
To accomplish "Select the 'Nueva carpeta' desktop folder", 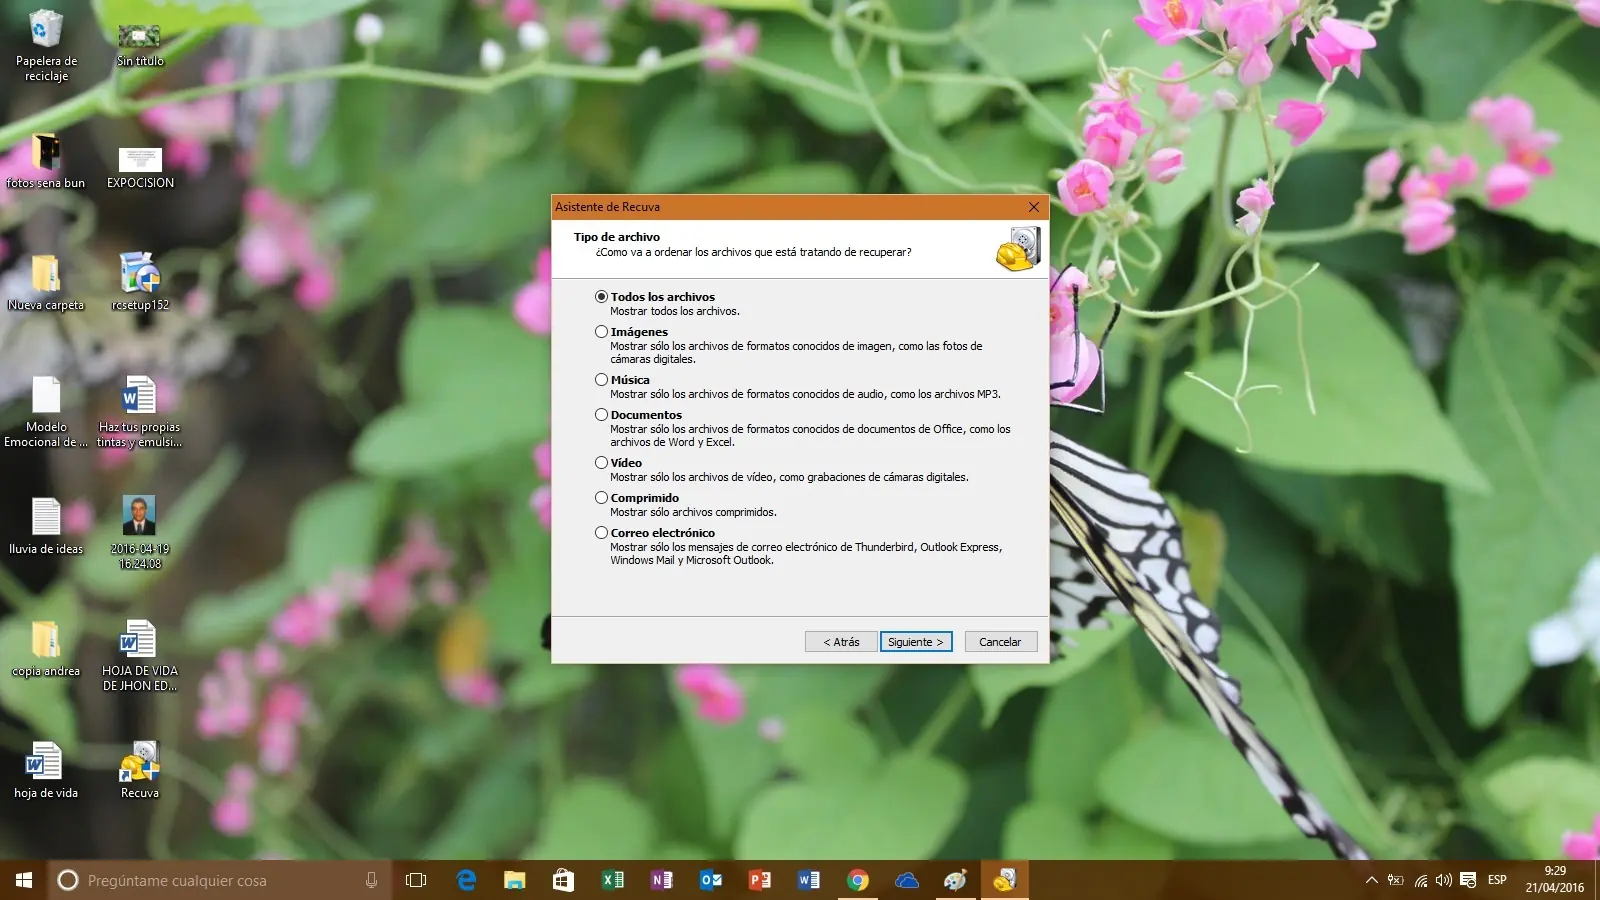I will tap(46, 282).
